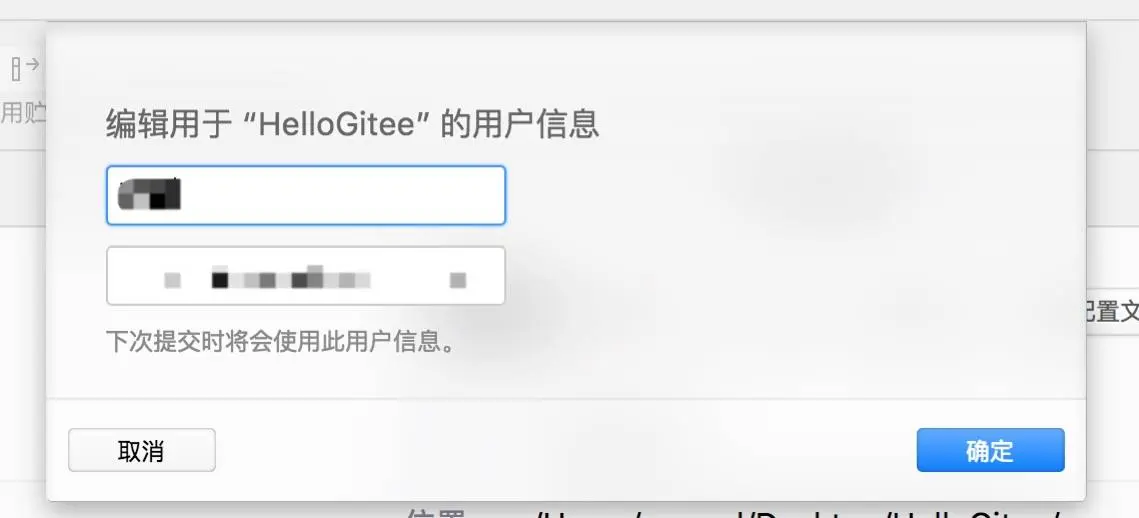Open the partially hidden 配置文件 button
The height and width of the screenshot is (518, 1139).
point(1112,312)
